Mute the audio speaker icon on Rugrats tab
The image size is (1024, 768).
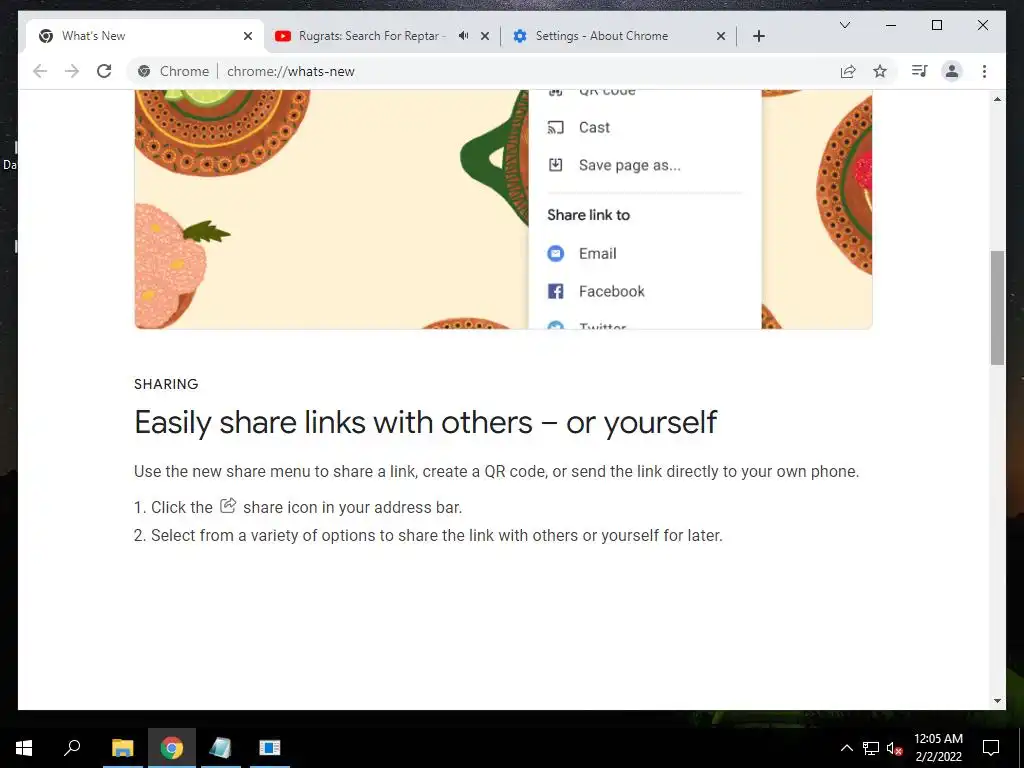click(463, 35)
